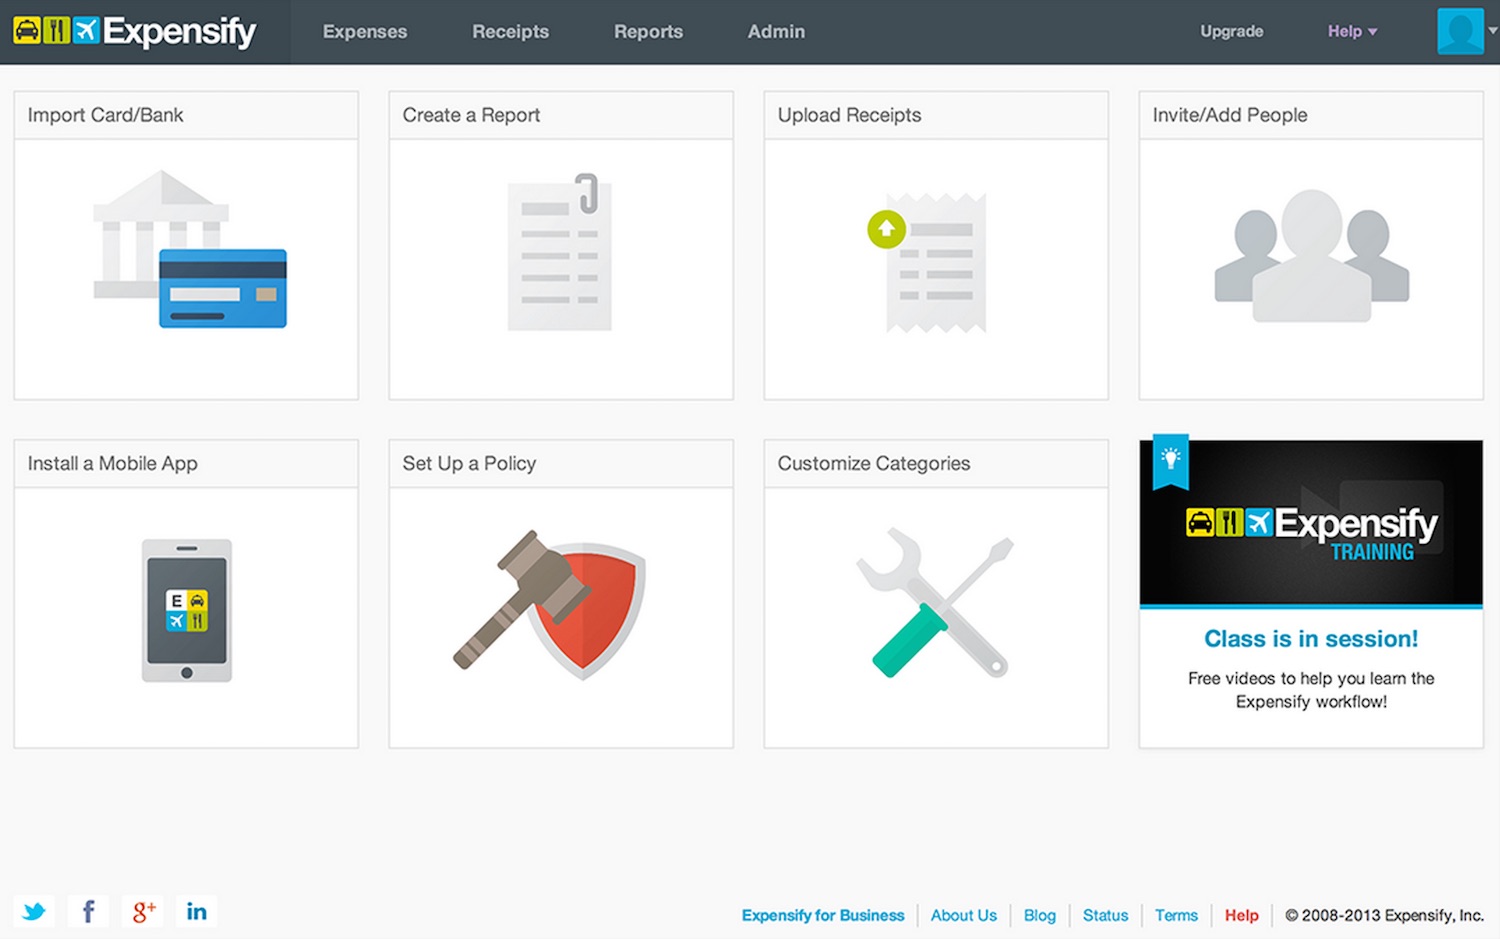The width and height of the screenshot is (1500, 939).
Task: Visit the Facebook page icon
Action: [x=88, y=911]
